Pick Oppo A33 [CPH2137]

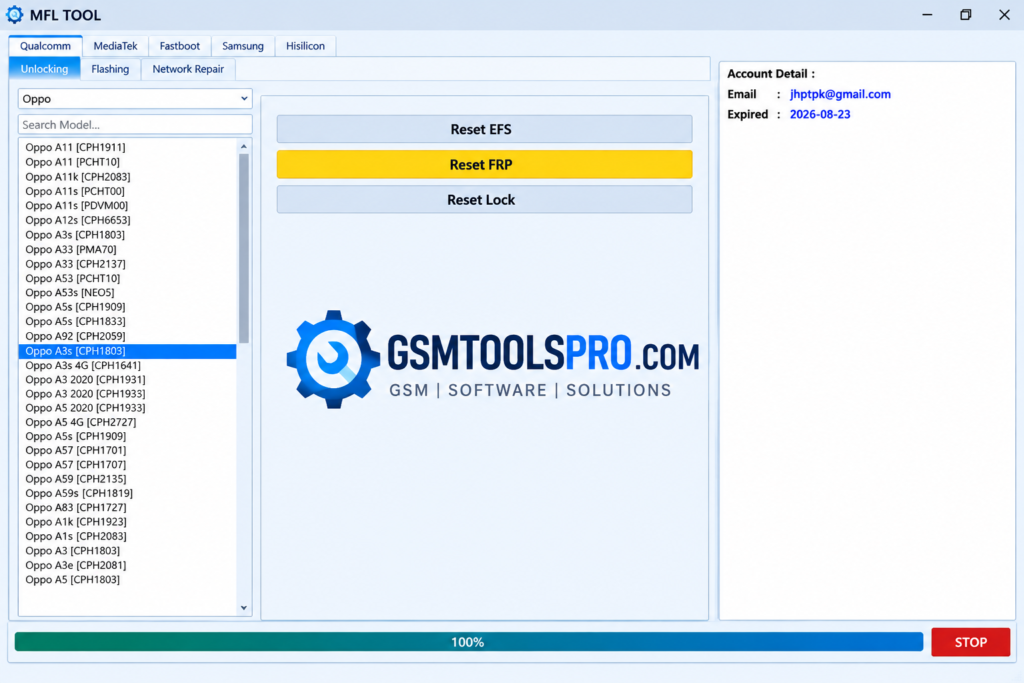[x=127, y=264]
